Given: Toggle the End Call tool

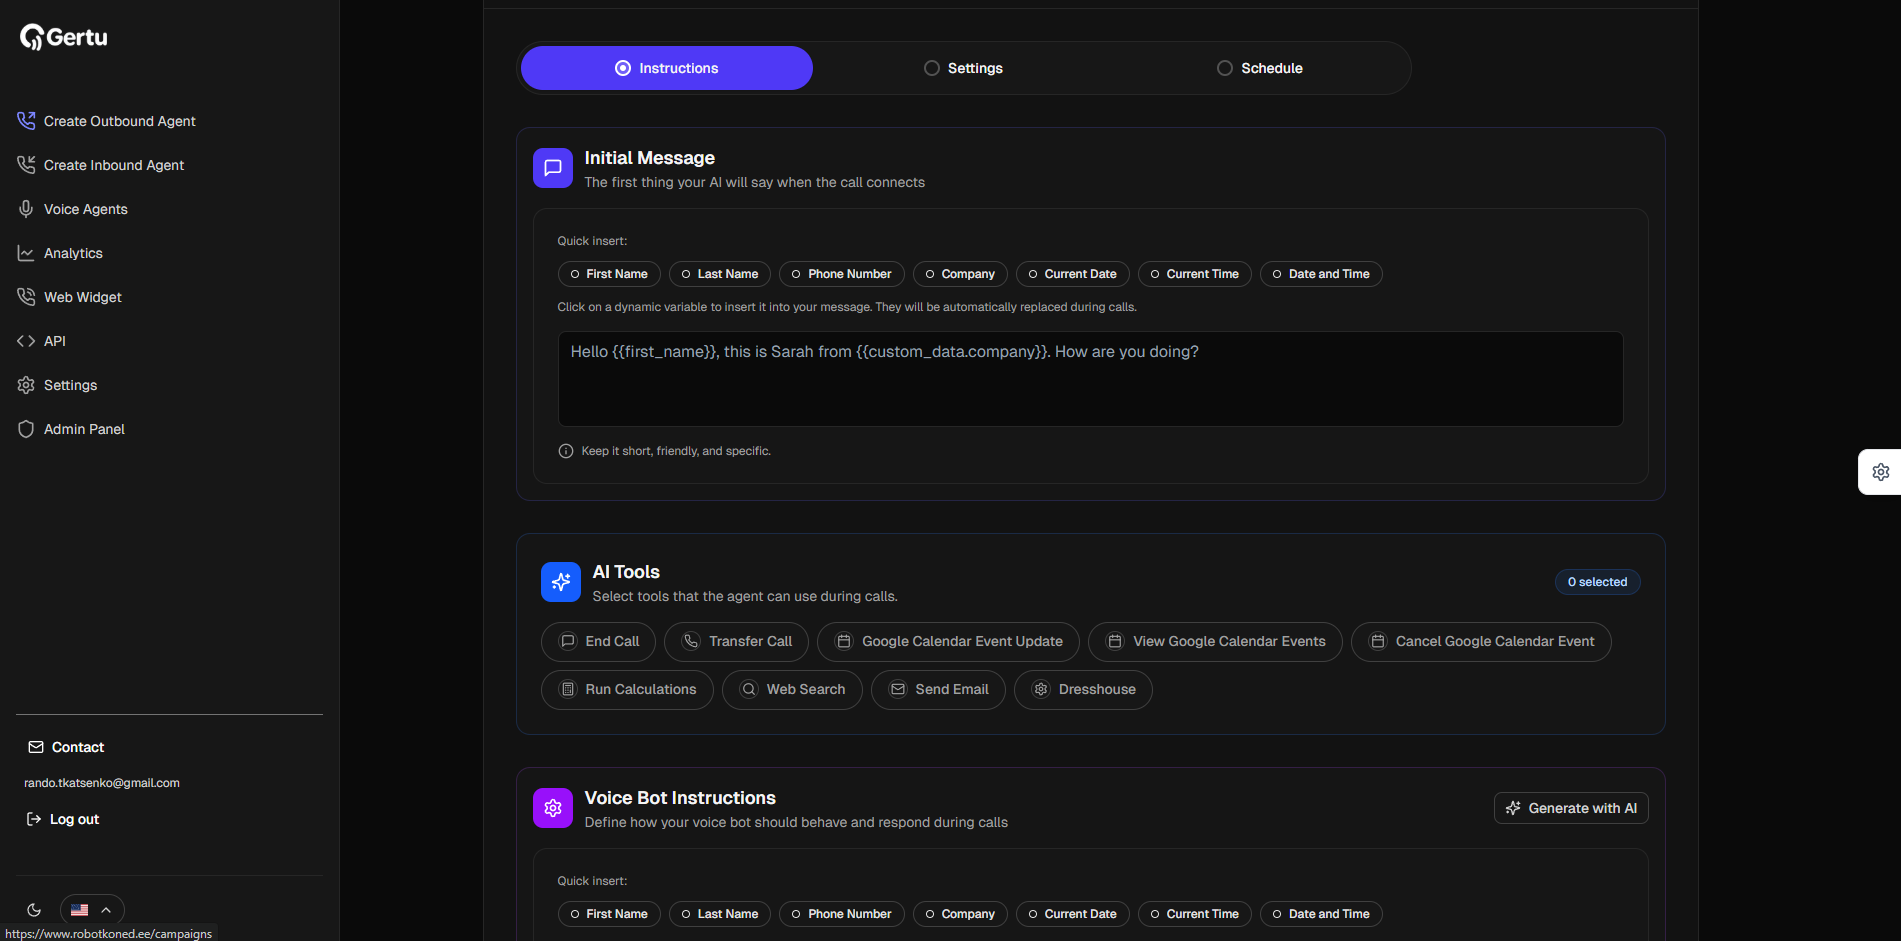Looking at the screenshot, I should click(x=598, y=642).
